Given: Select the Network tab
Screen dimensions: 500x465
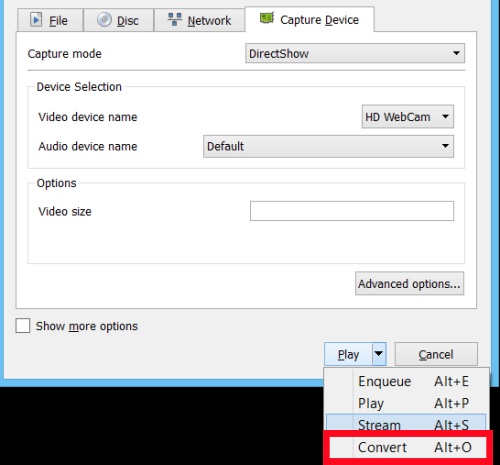Looking at the screenshot, I should tap(199, 20).
